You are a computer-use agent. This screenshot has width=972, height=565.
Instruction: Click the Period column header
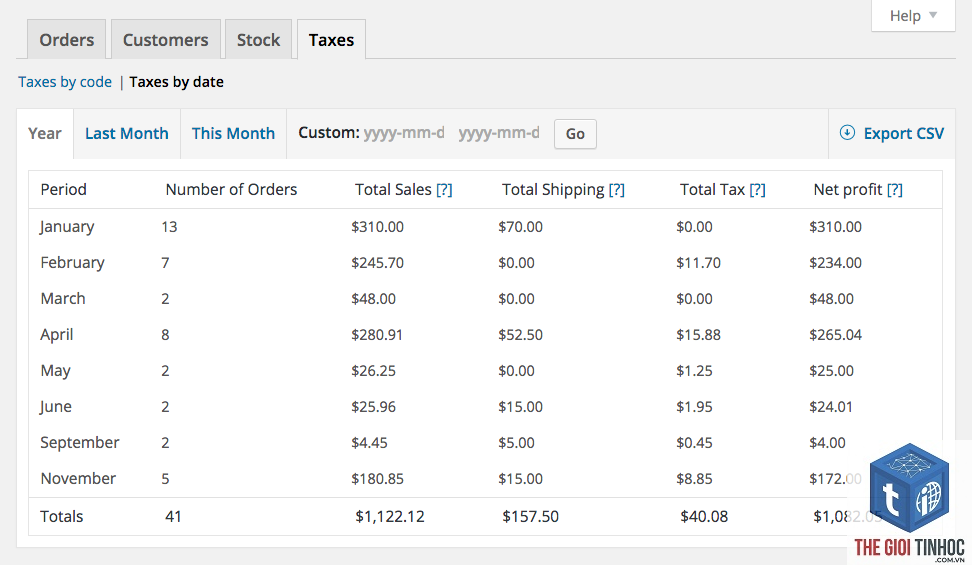tap(63, 190)
